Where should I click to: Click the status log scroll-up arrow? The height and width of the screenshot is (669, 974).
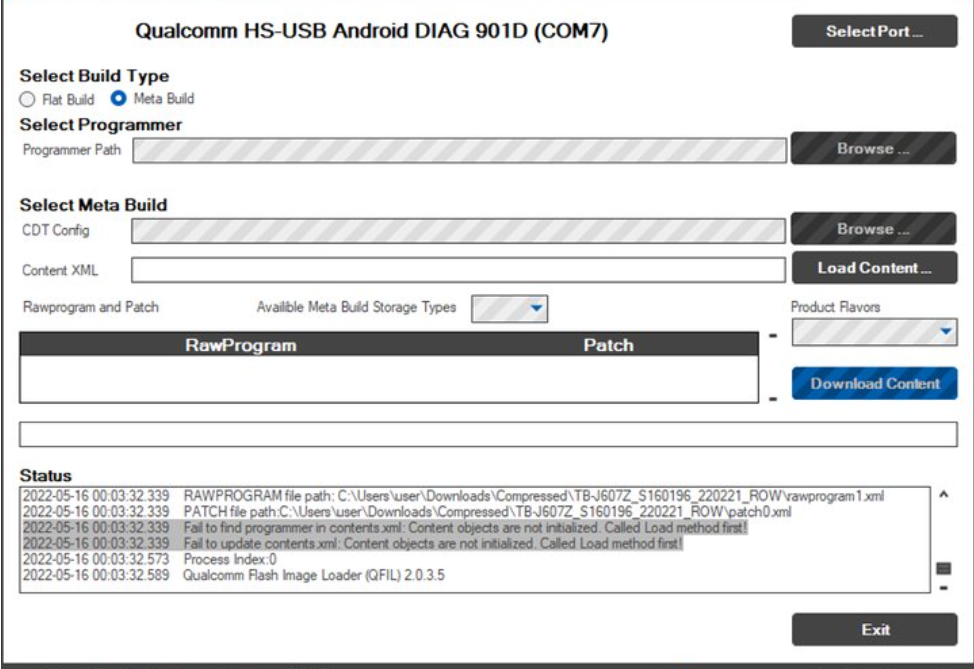tap(944, 495)
